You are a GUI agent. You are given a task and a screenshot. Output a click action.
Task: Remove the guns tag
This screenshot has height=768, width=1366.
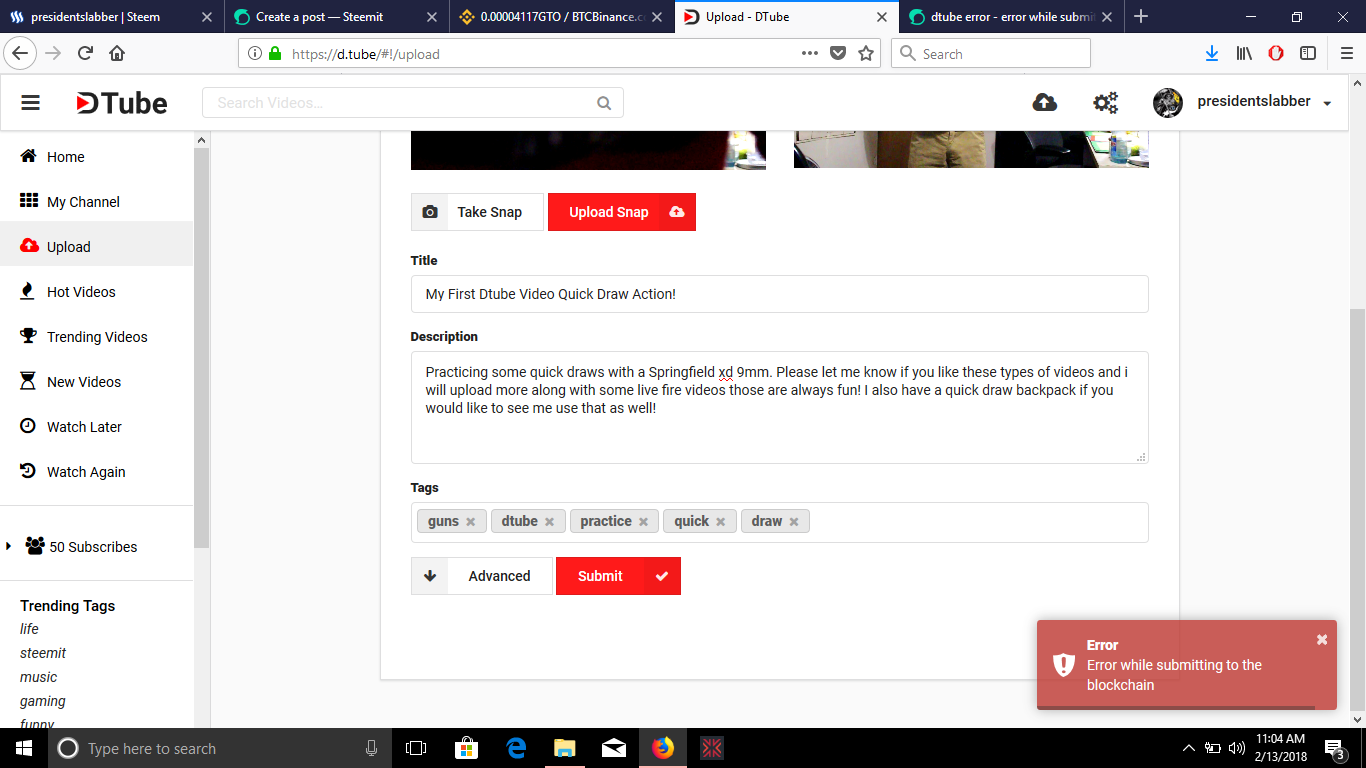[470, 521]
